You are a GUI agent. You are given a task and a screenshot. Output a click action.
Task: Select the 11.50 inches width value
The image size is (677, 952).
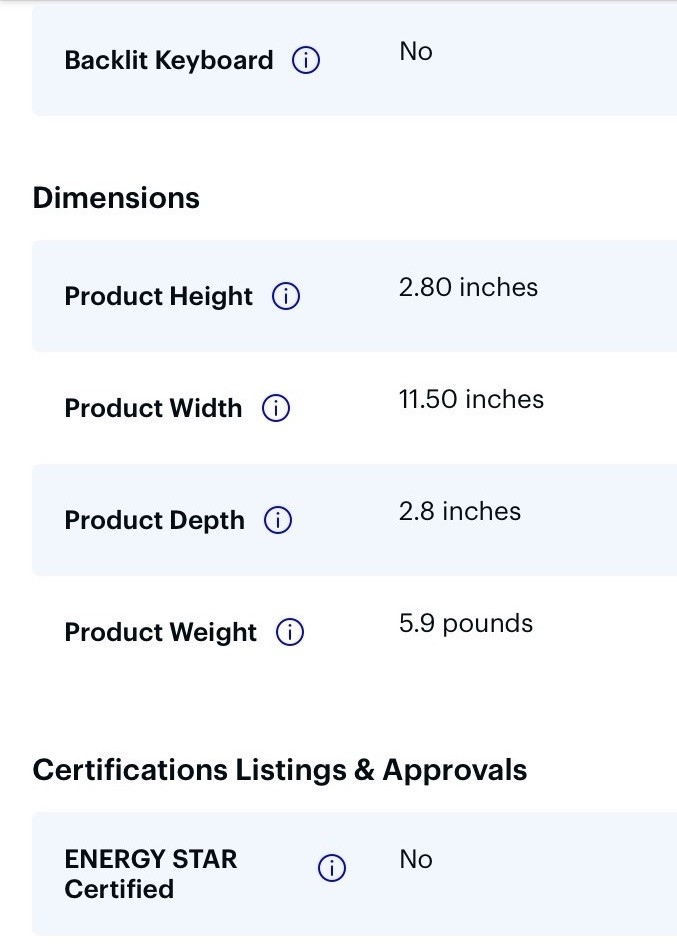[x=471, y=399]
